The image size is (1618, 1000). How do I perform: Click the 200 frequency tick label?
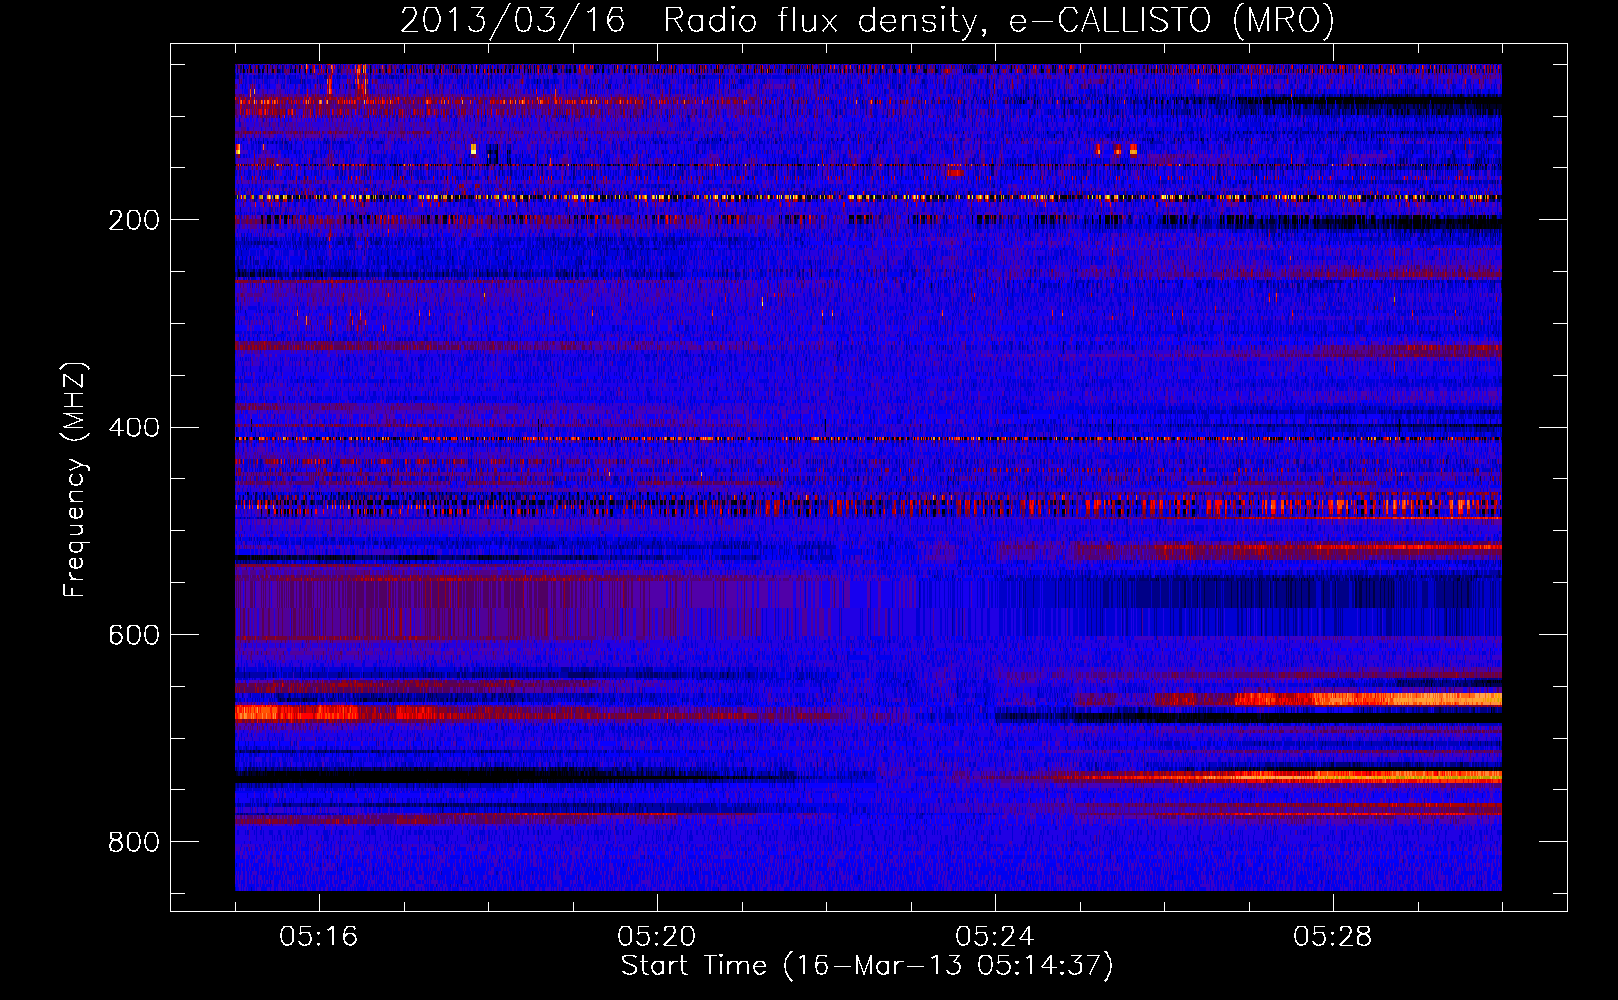[x=134, y=220]
